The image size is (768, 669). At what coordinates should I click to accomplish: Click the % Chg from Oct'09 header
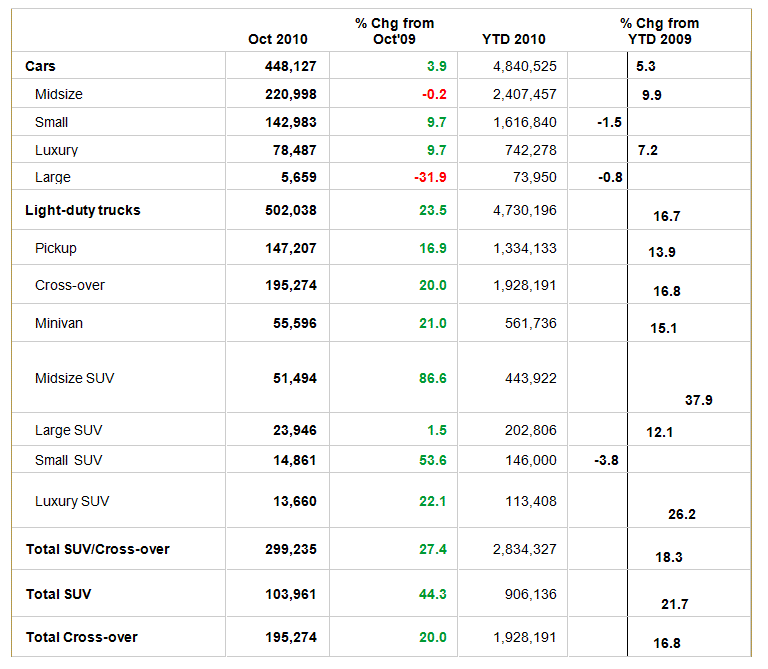[x=394, y=31]
